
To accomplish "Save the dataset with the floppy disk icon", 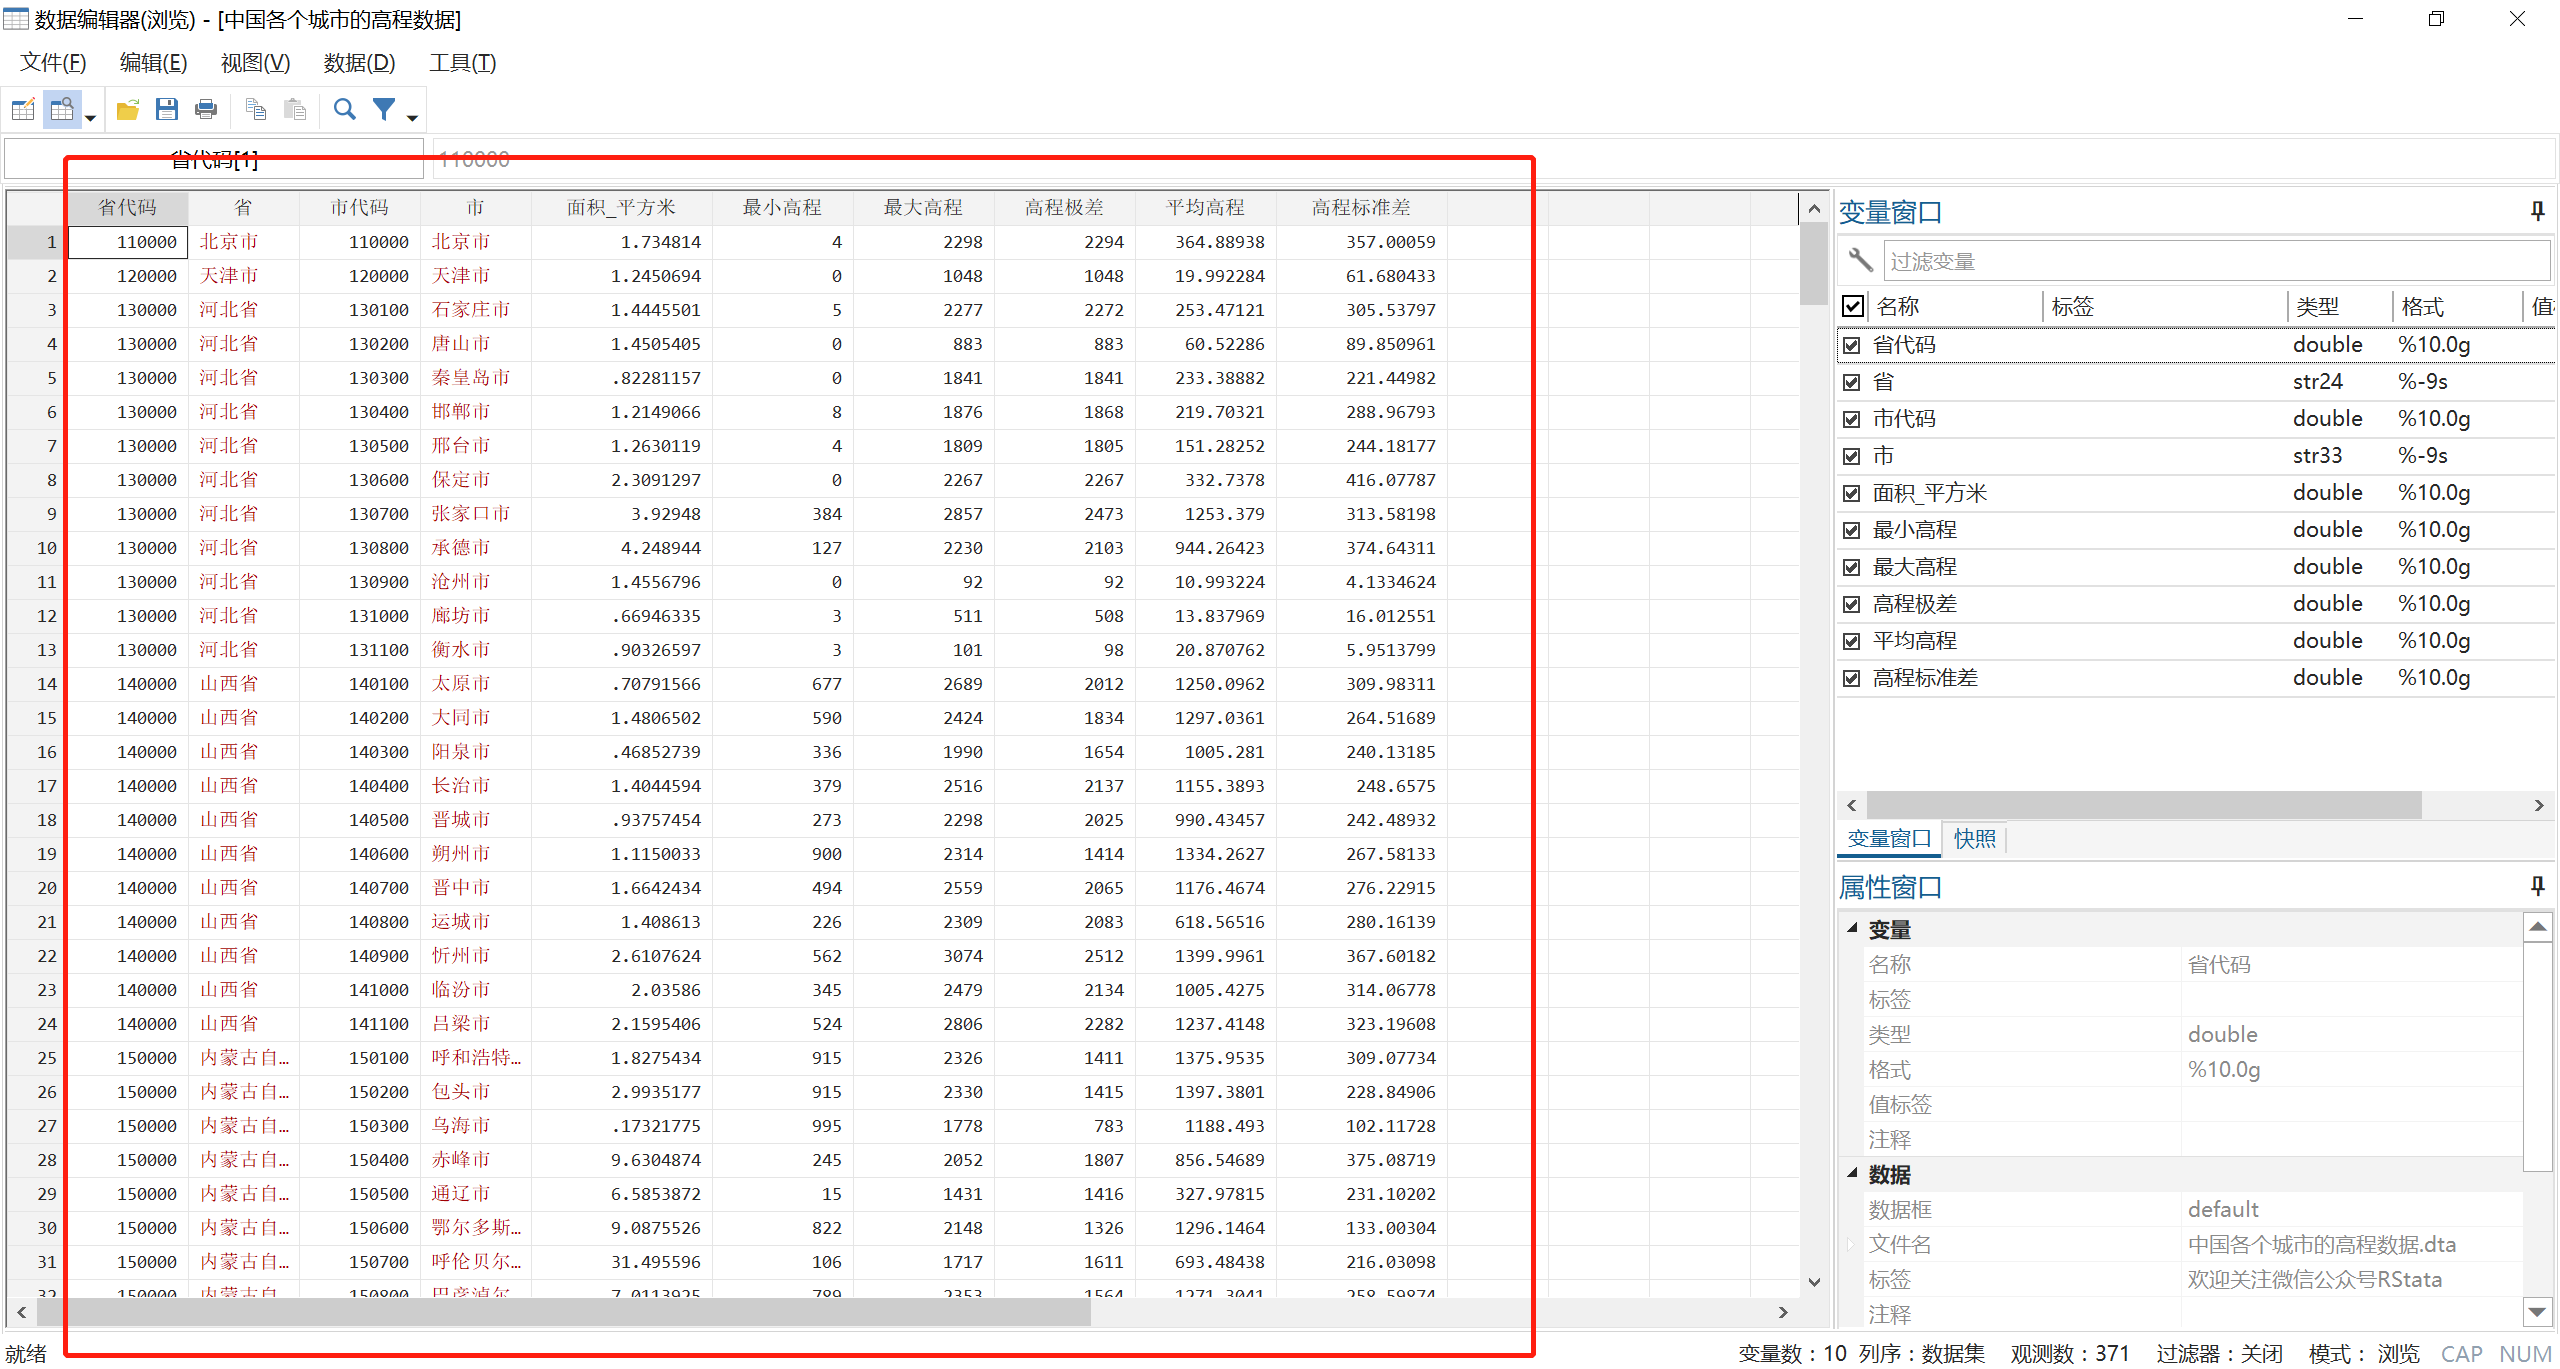I will [167, 109].
